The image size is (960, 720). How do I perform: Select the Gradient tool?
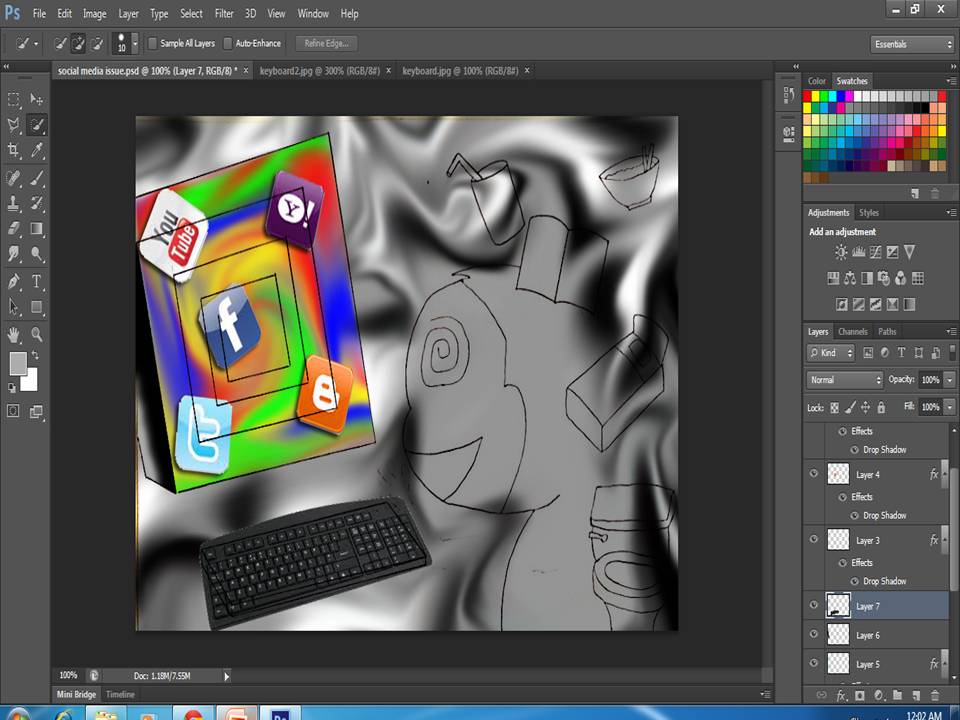coord(37,228)
